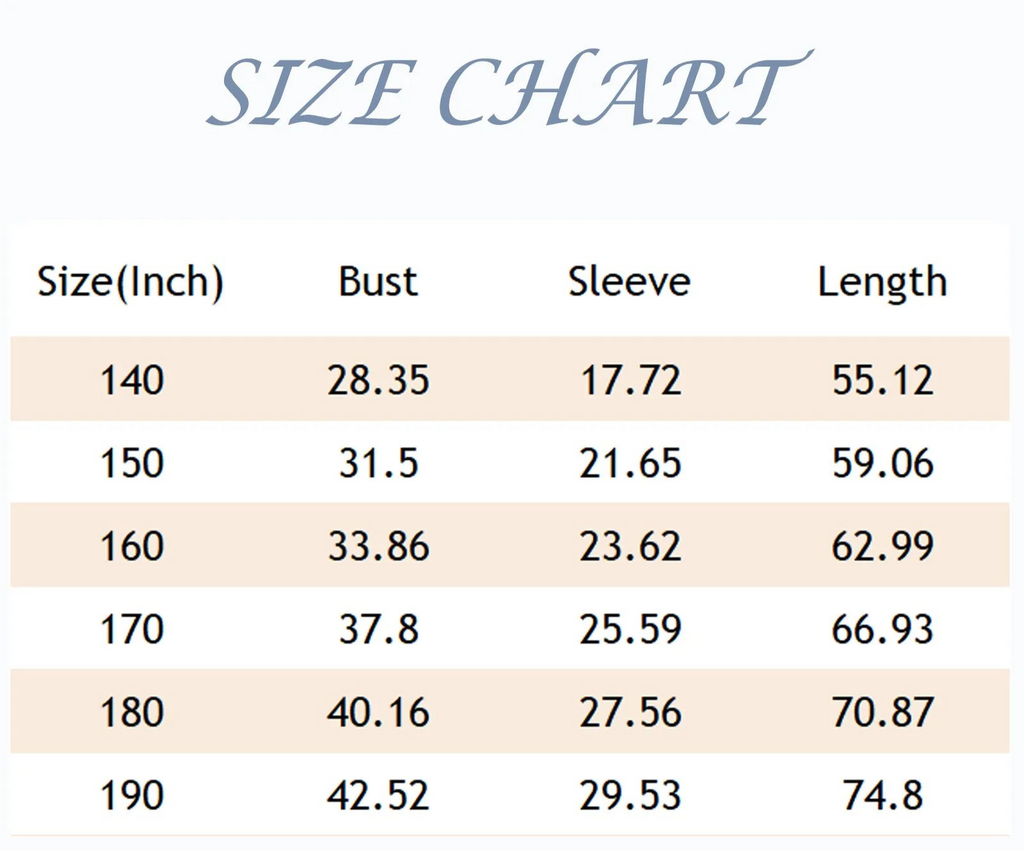Click the size 180 cell

tap(131, 712)
